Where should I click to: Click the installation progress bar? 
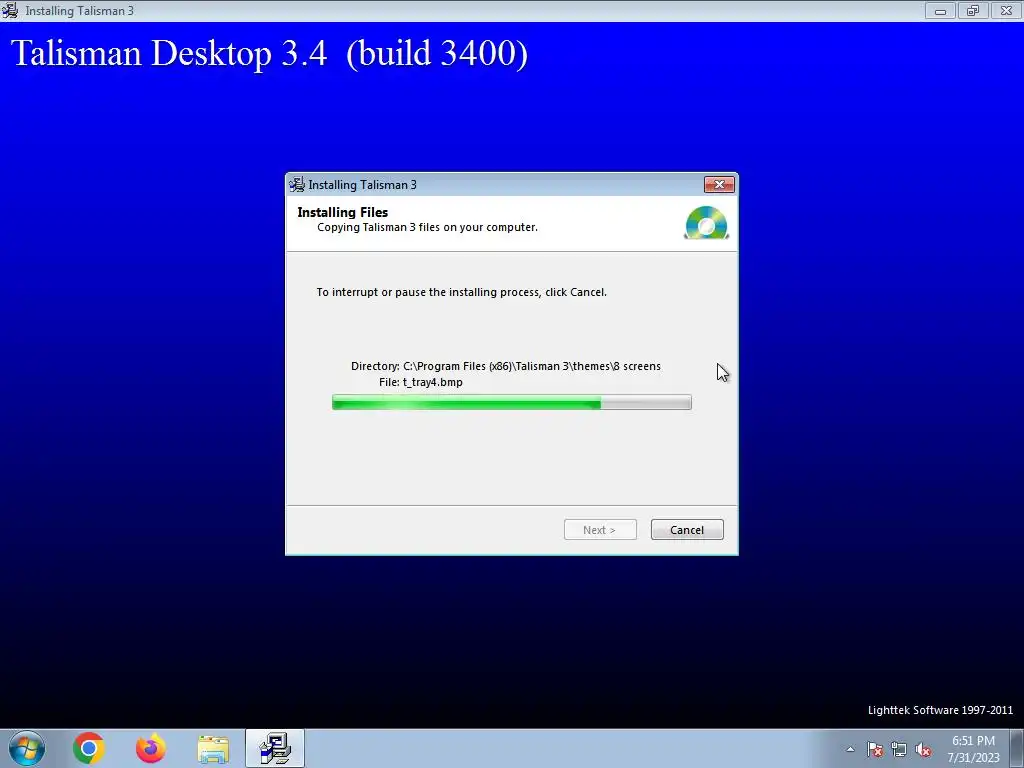511,402
